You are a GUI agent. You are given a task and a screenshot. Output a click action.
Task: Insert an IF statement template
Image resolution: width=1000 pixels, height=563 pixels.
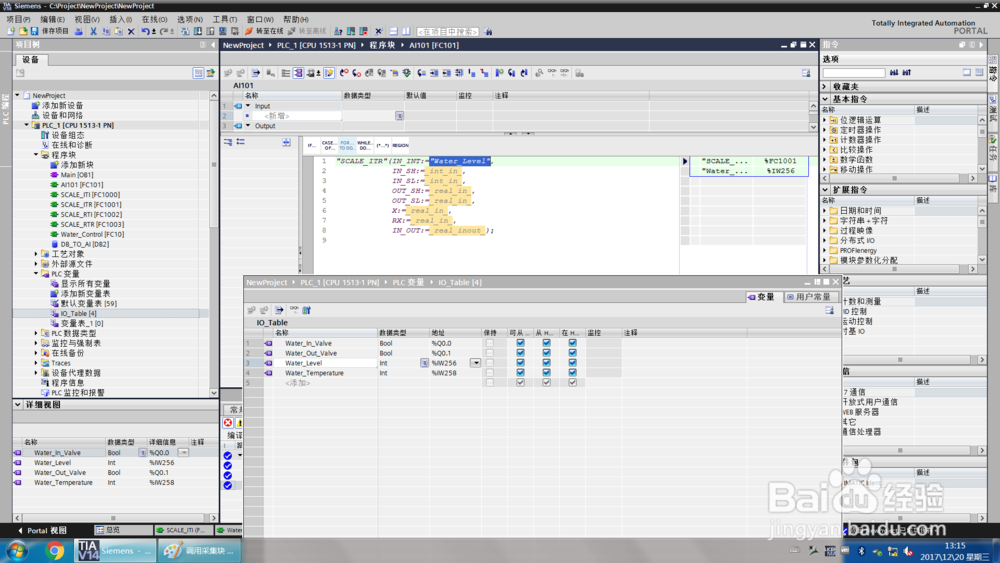click(x=311, y=145)
